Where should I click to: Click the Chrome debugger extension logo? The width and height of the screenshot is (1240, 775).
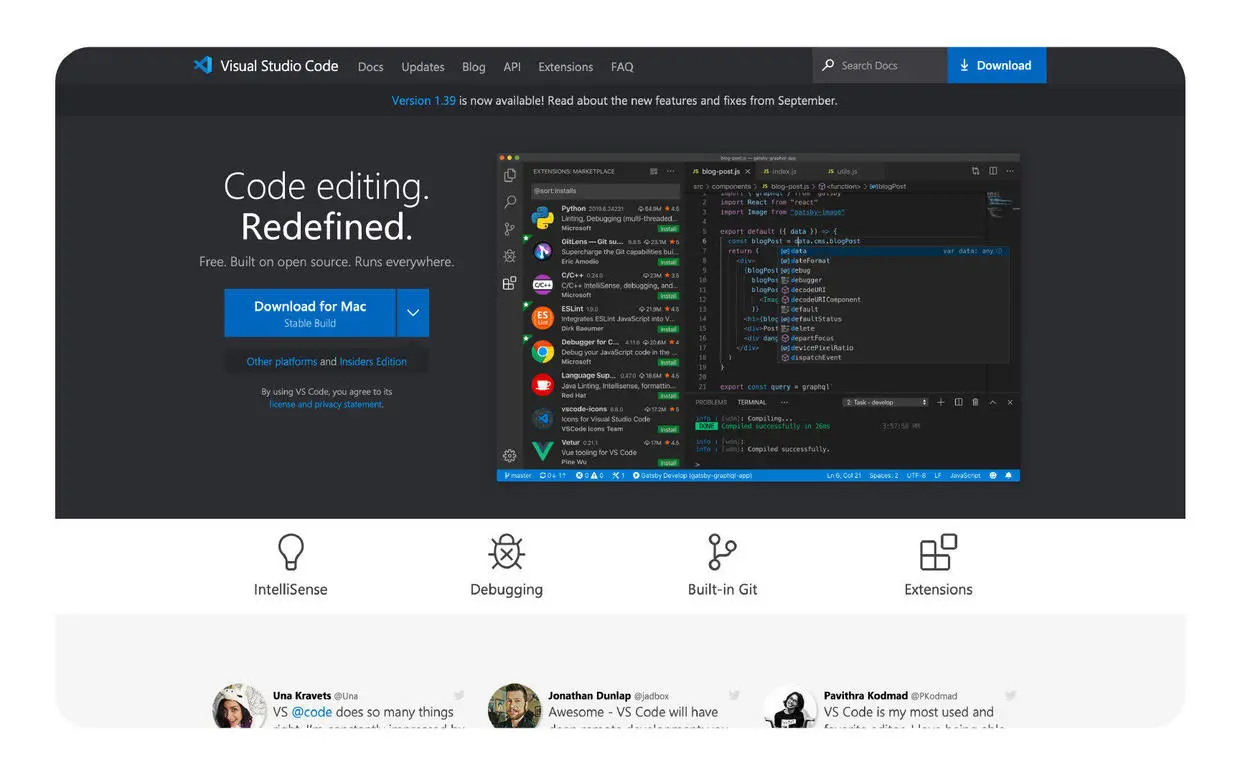(543, 351)
